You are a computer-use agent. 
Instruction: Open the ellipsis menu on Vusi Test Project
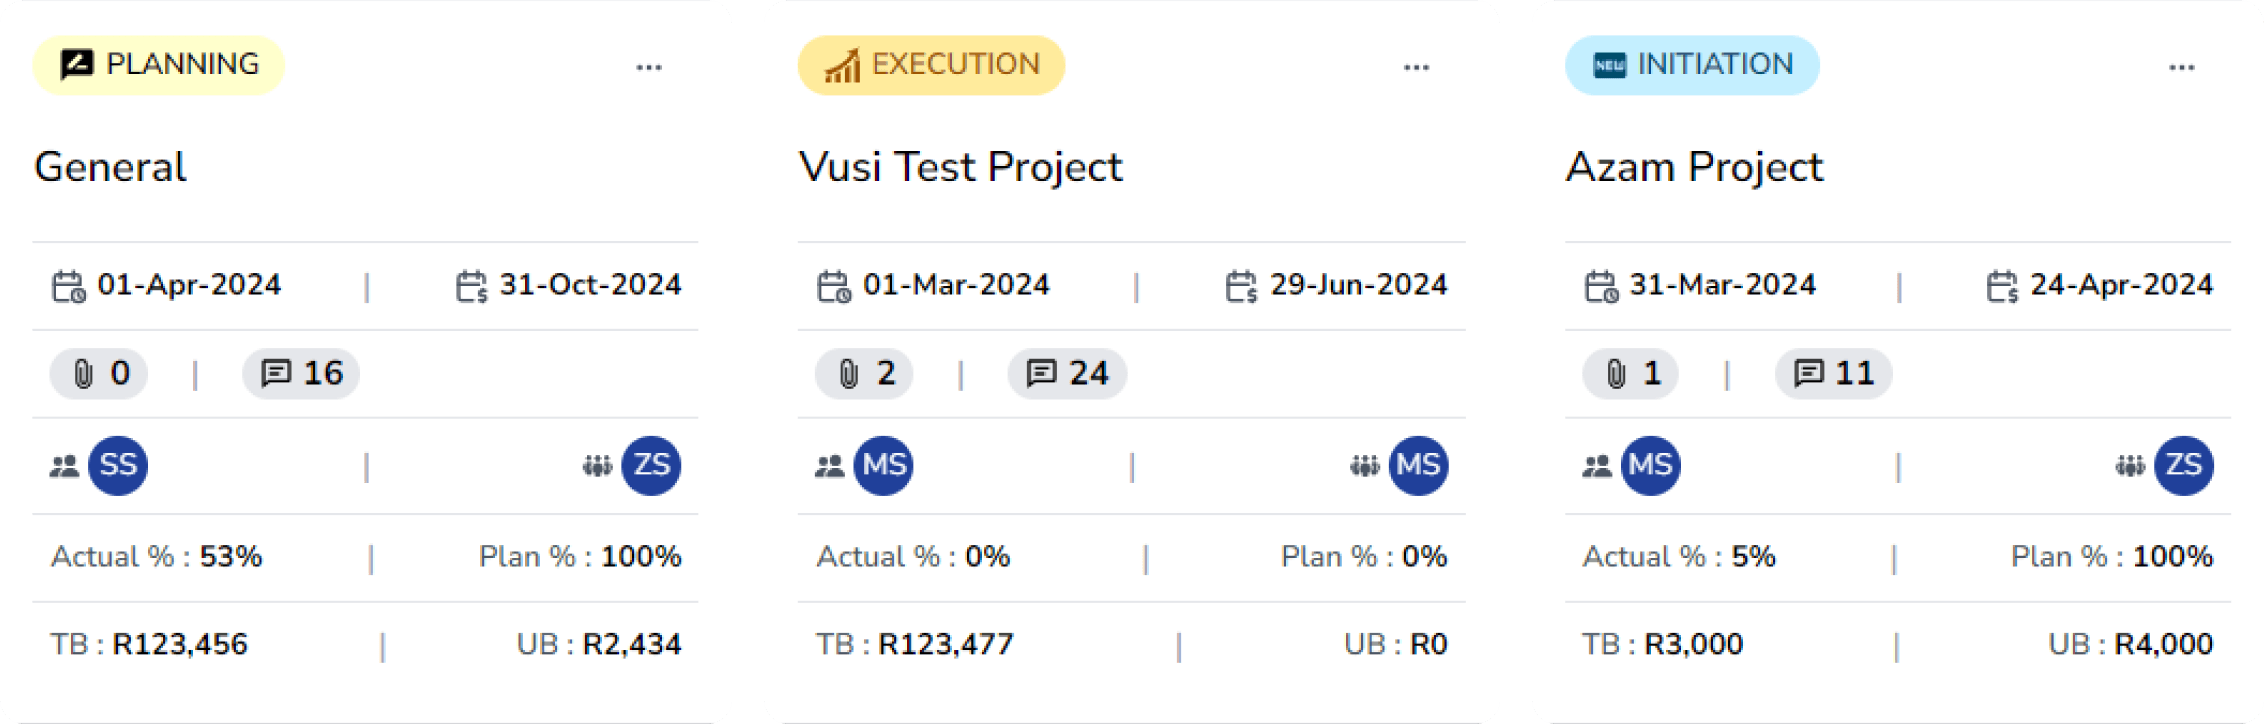click(x=1416, y=66)
